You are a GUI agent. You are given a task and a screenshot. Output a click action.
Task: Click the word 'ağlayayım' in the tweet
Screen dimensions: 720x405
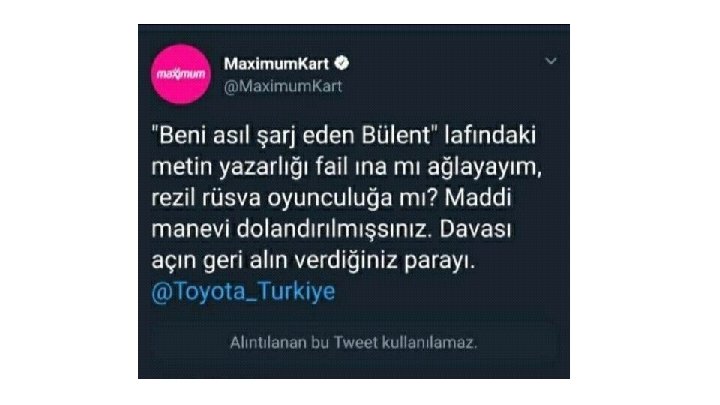484,168
